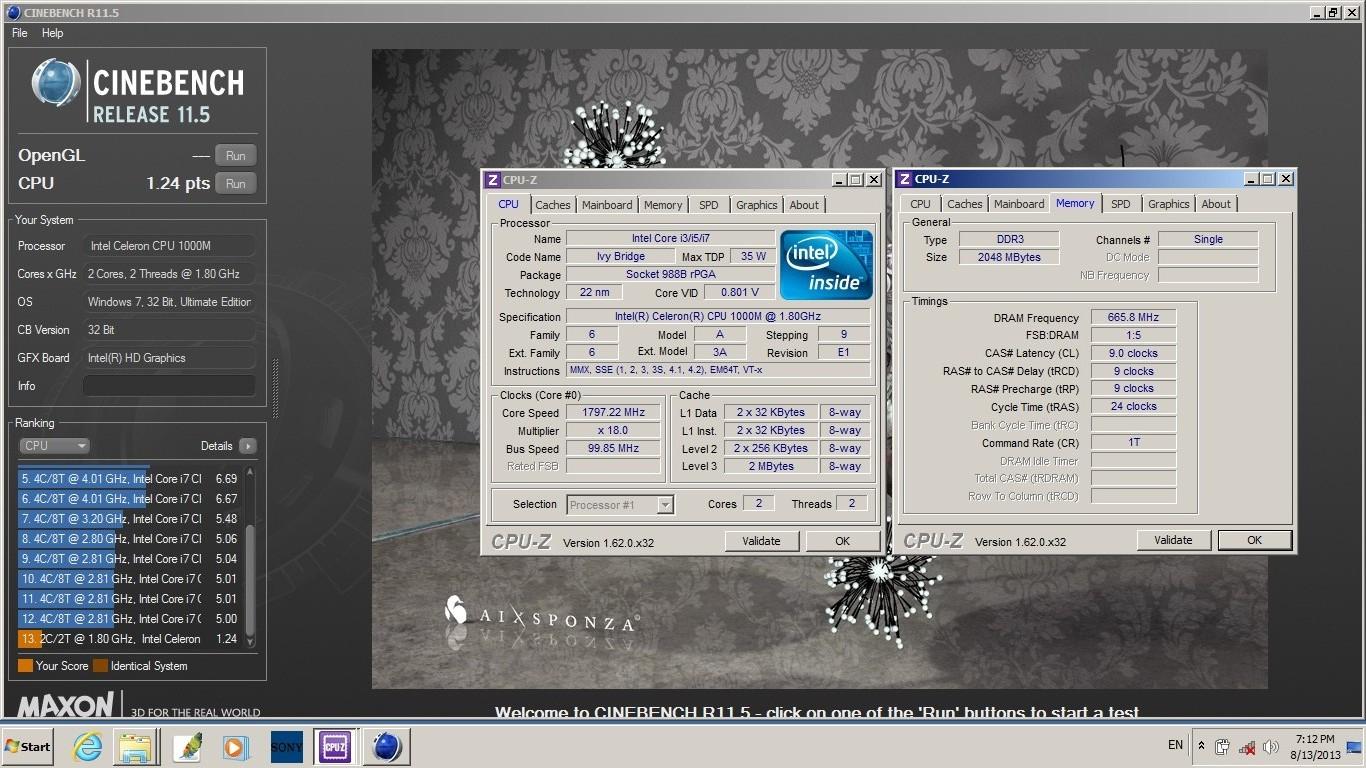The height and width of the screenshot is (768, 1366).
Task: Select ranking row 12 with score 5.00
Action: click(129, 619)
